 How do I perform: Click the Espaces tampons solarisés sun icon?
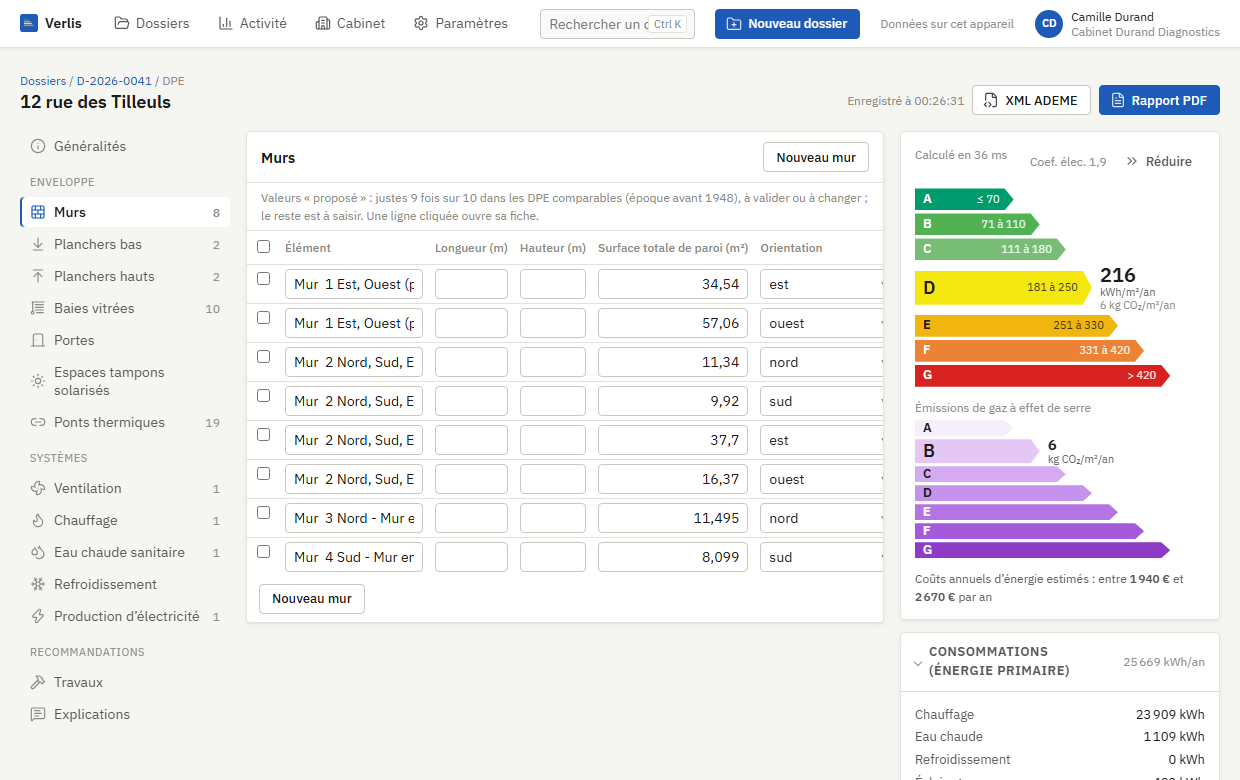click(x=38, y=381)
